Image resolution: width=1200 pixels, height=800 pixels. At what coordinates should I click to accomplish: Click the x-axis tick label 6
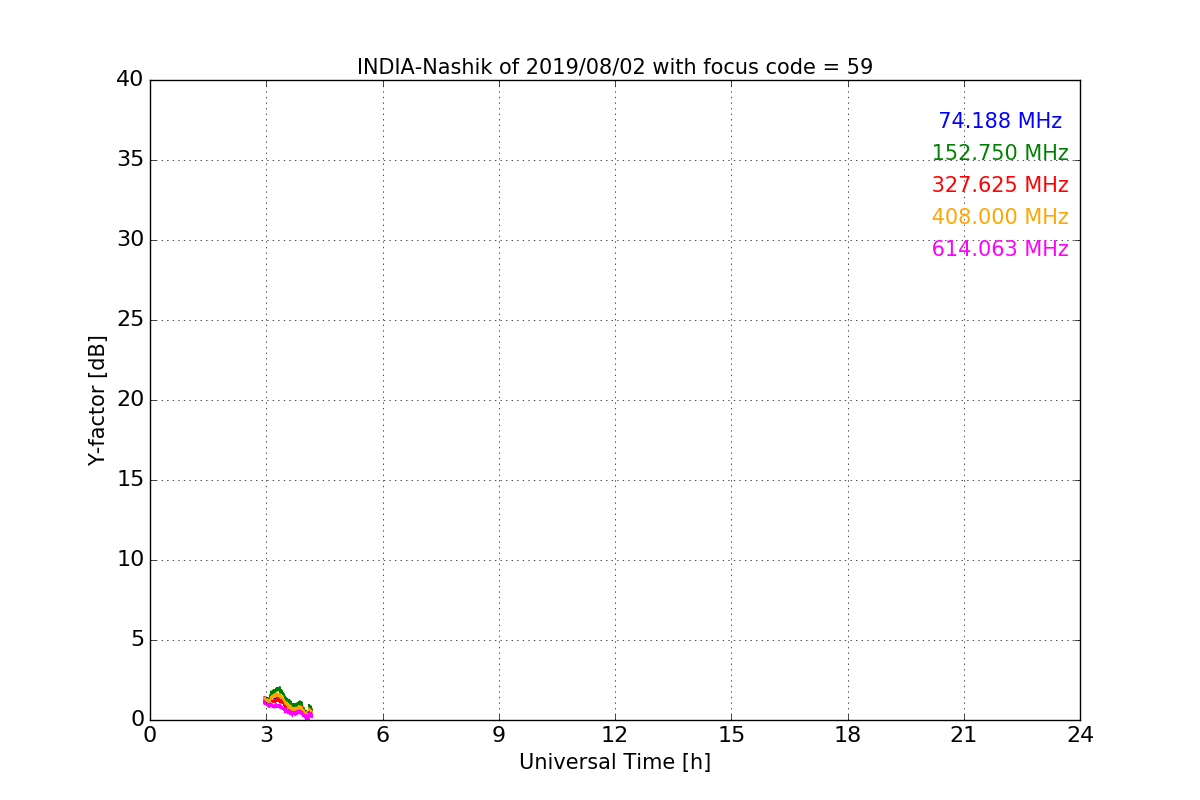pyautogui.click(x=382, y=735)
